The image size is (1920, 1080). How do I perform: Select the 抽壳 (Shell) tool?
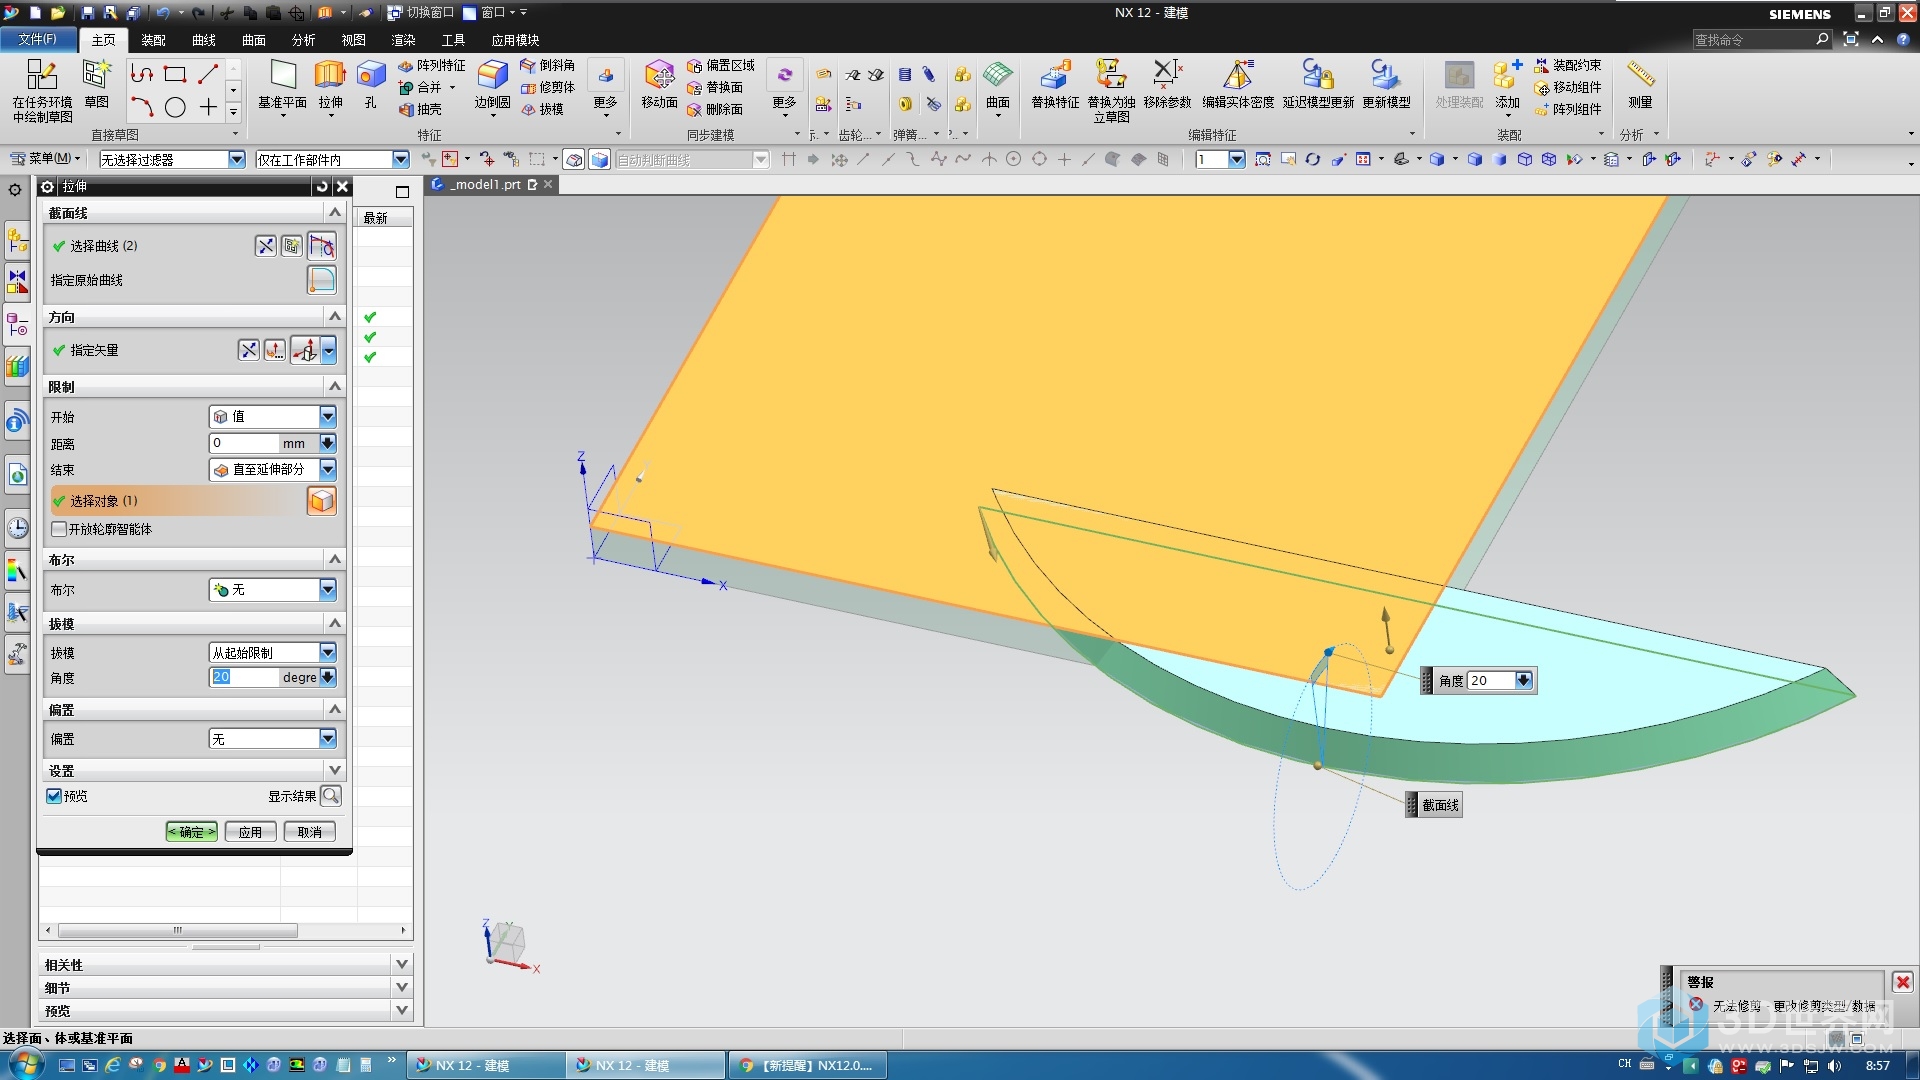pos(420,109)
